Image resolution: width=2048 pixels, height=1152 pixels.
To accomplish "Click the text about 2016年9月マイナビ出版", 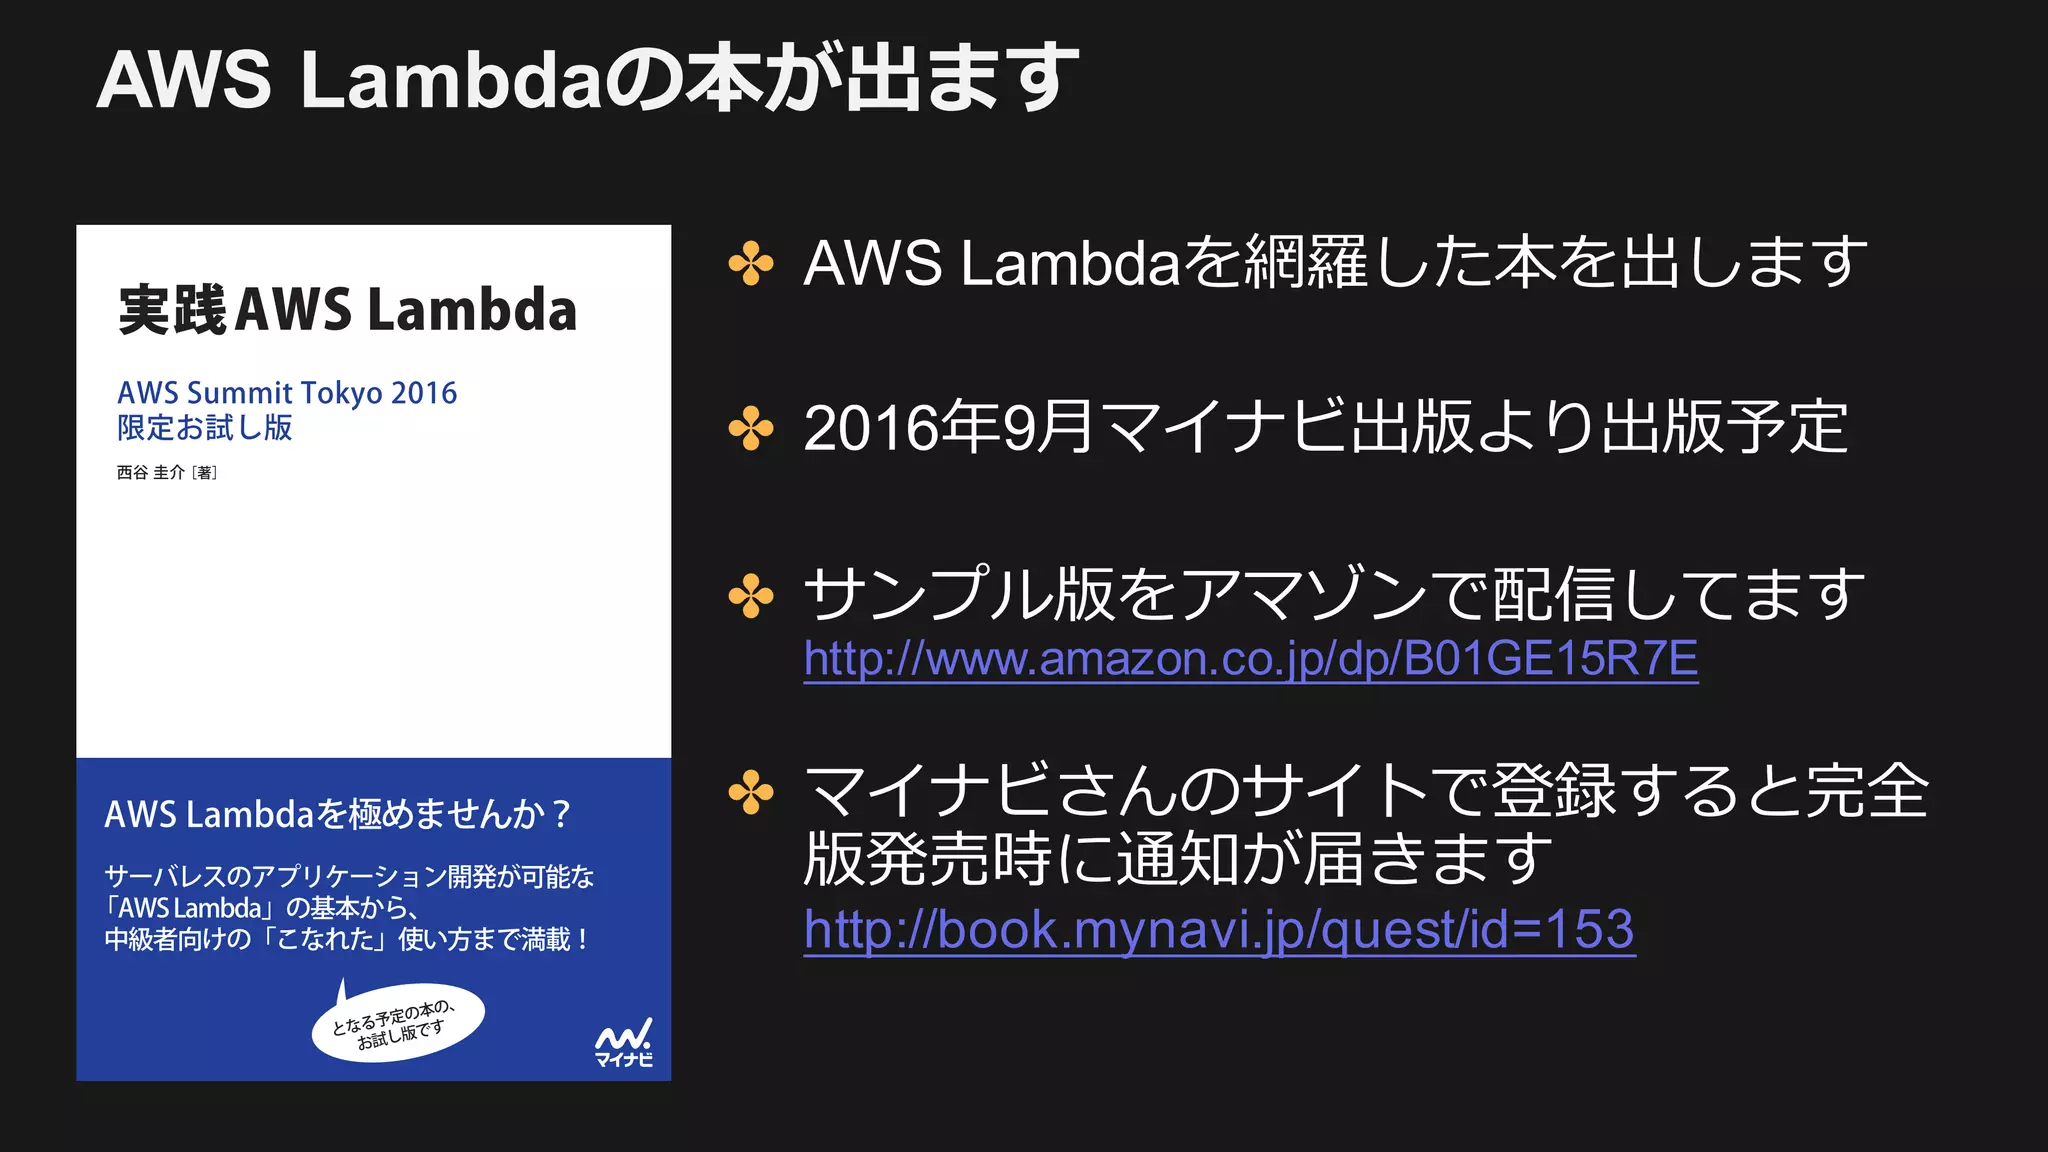I will [x=1325, y=429].
